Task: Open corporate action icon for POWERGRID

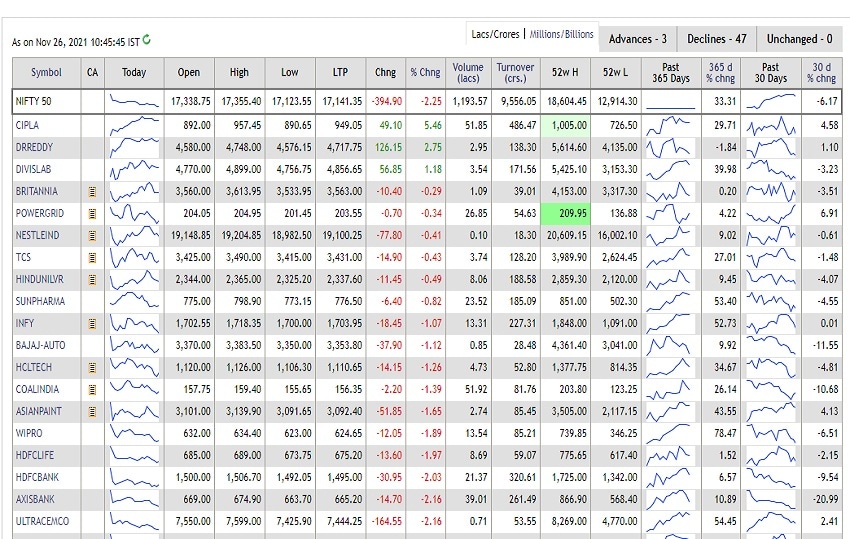Action: click(x=92, y=214)
